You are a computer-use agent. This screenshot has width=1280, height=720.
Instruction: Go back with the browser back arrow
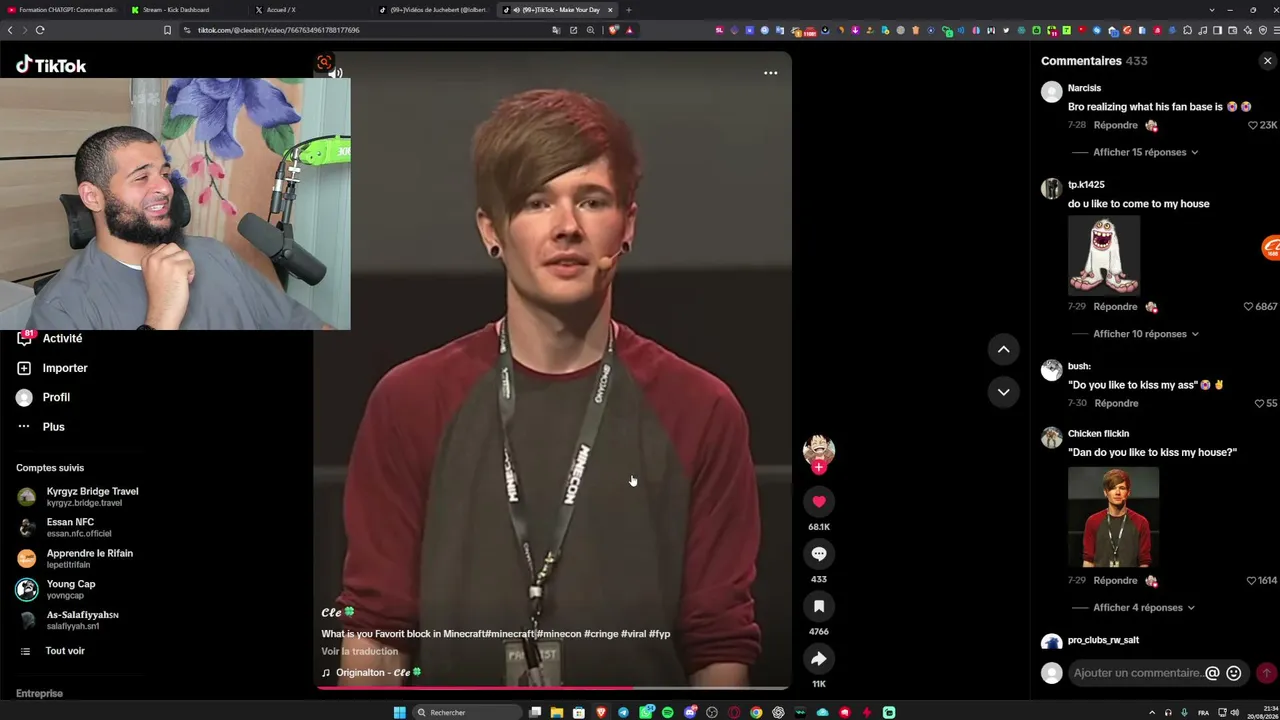click(x=10, y=30)
